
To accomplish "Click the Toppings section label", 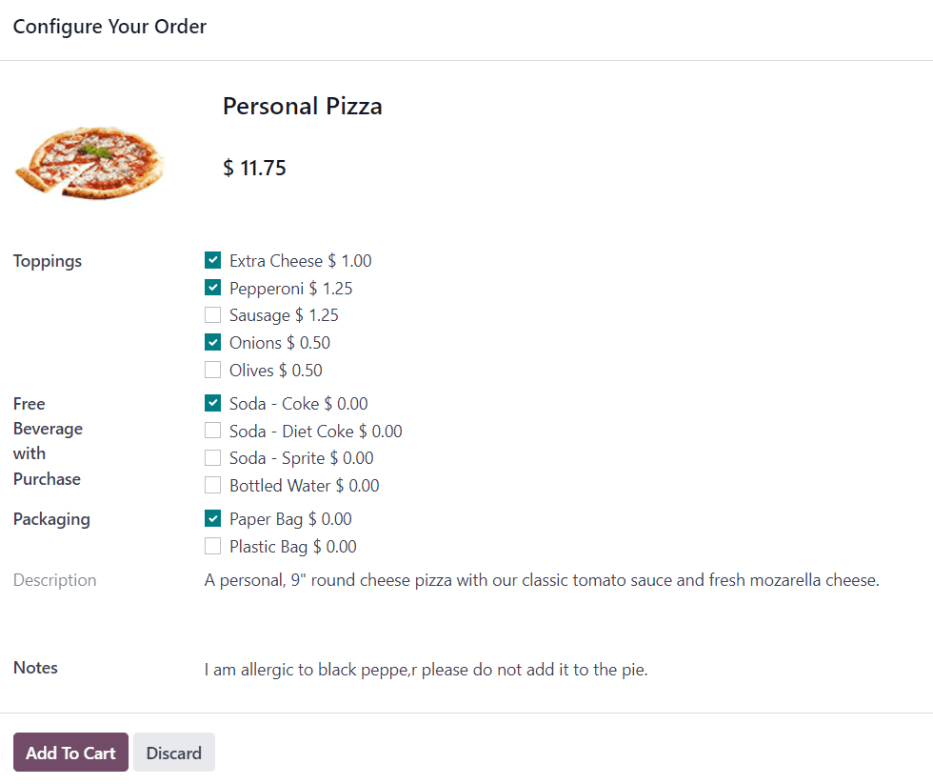I will point(47,260).
